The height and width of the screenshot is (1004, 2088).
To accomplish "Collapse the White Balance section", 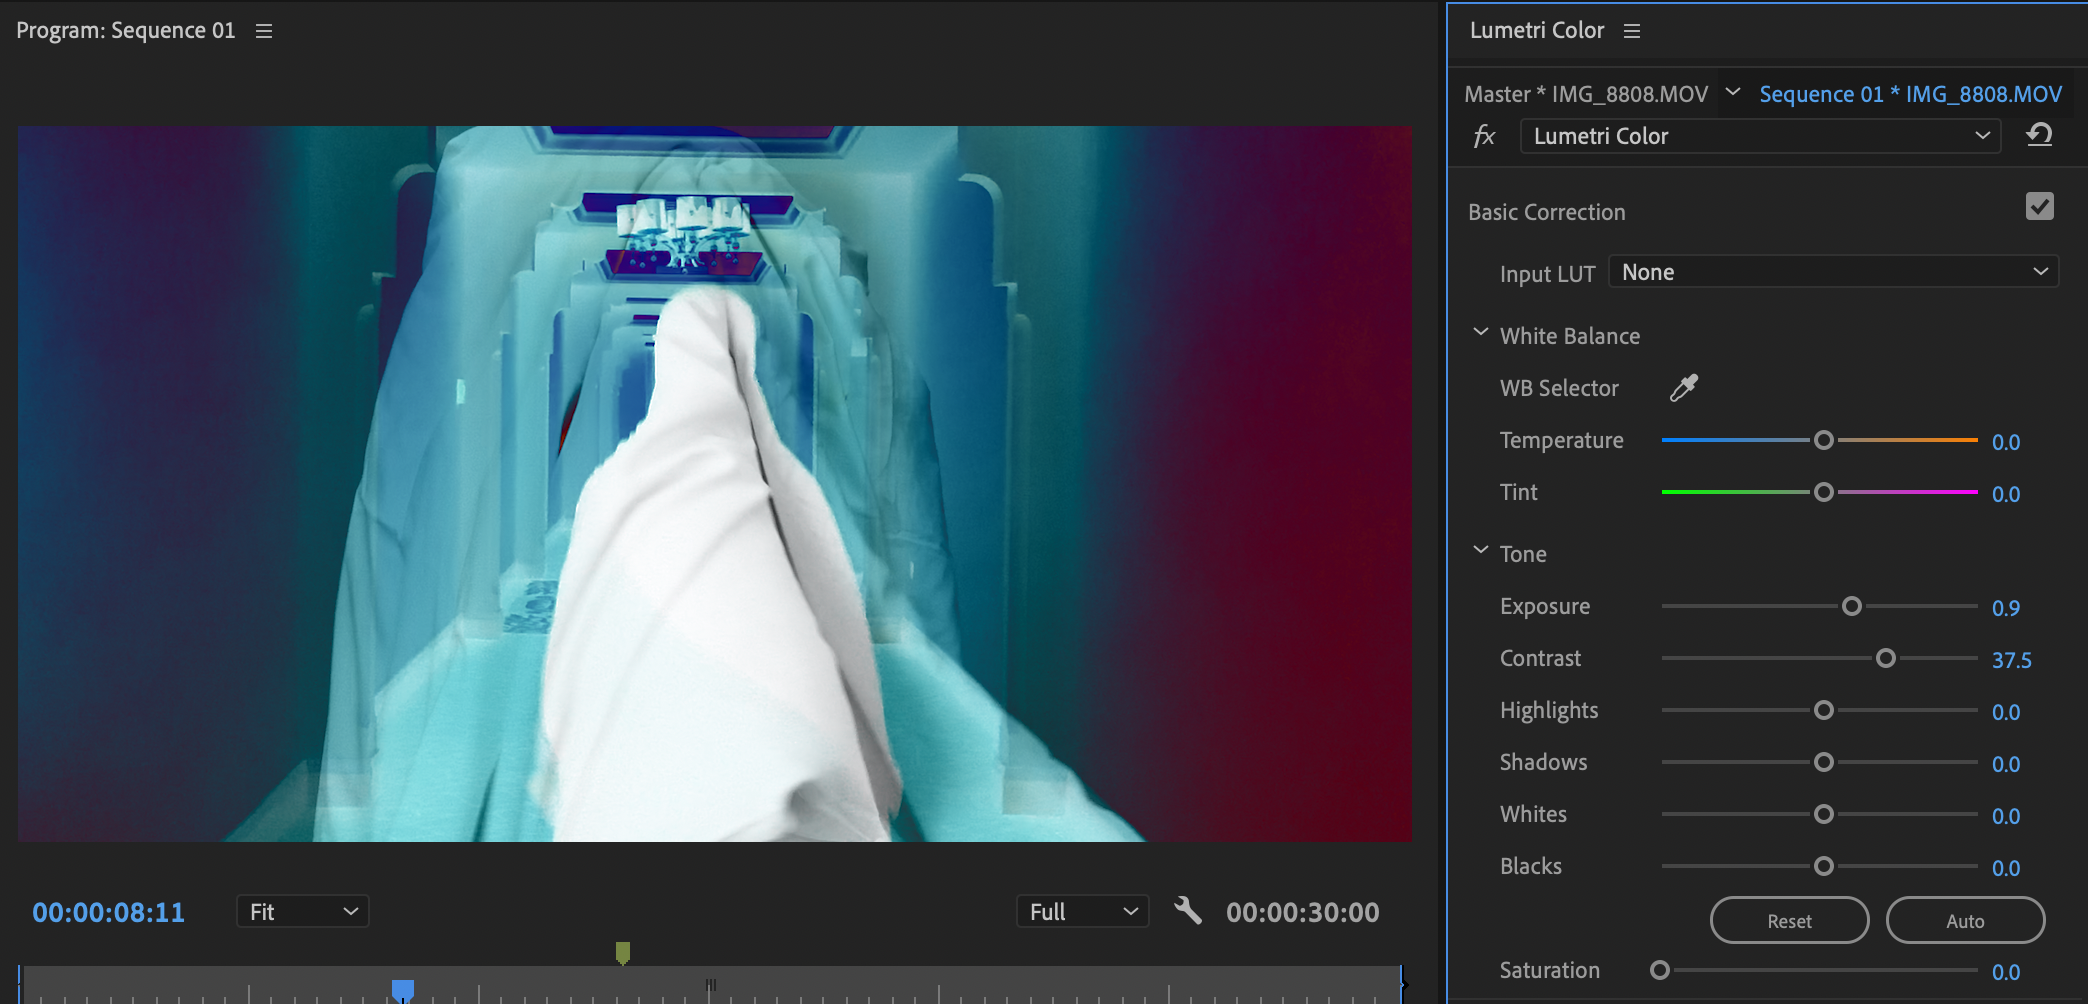I will [1481, 334].
